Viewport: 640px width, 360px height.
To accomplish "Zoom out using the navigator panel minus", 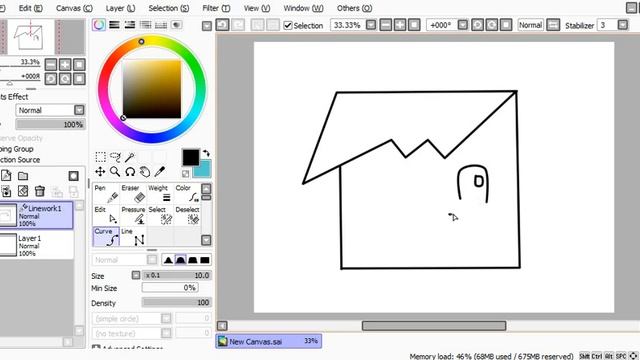I will coord(51,64).
